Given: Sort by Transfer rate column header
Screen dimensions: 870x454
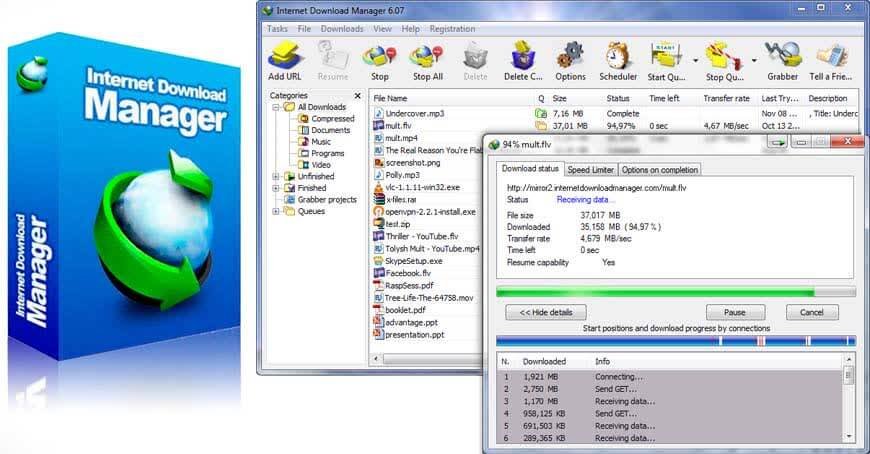Looking at the screenshot, I should [726, 98].
